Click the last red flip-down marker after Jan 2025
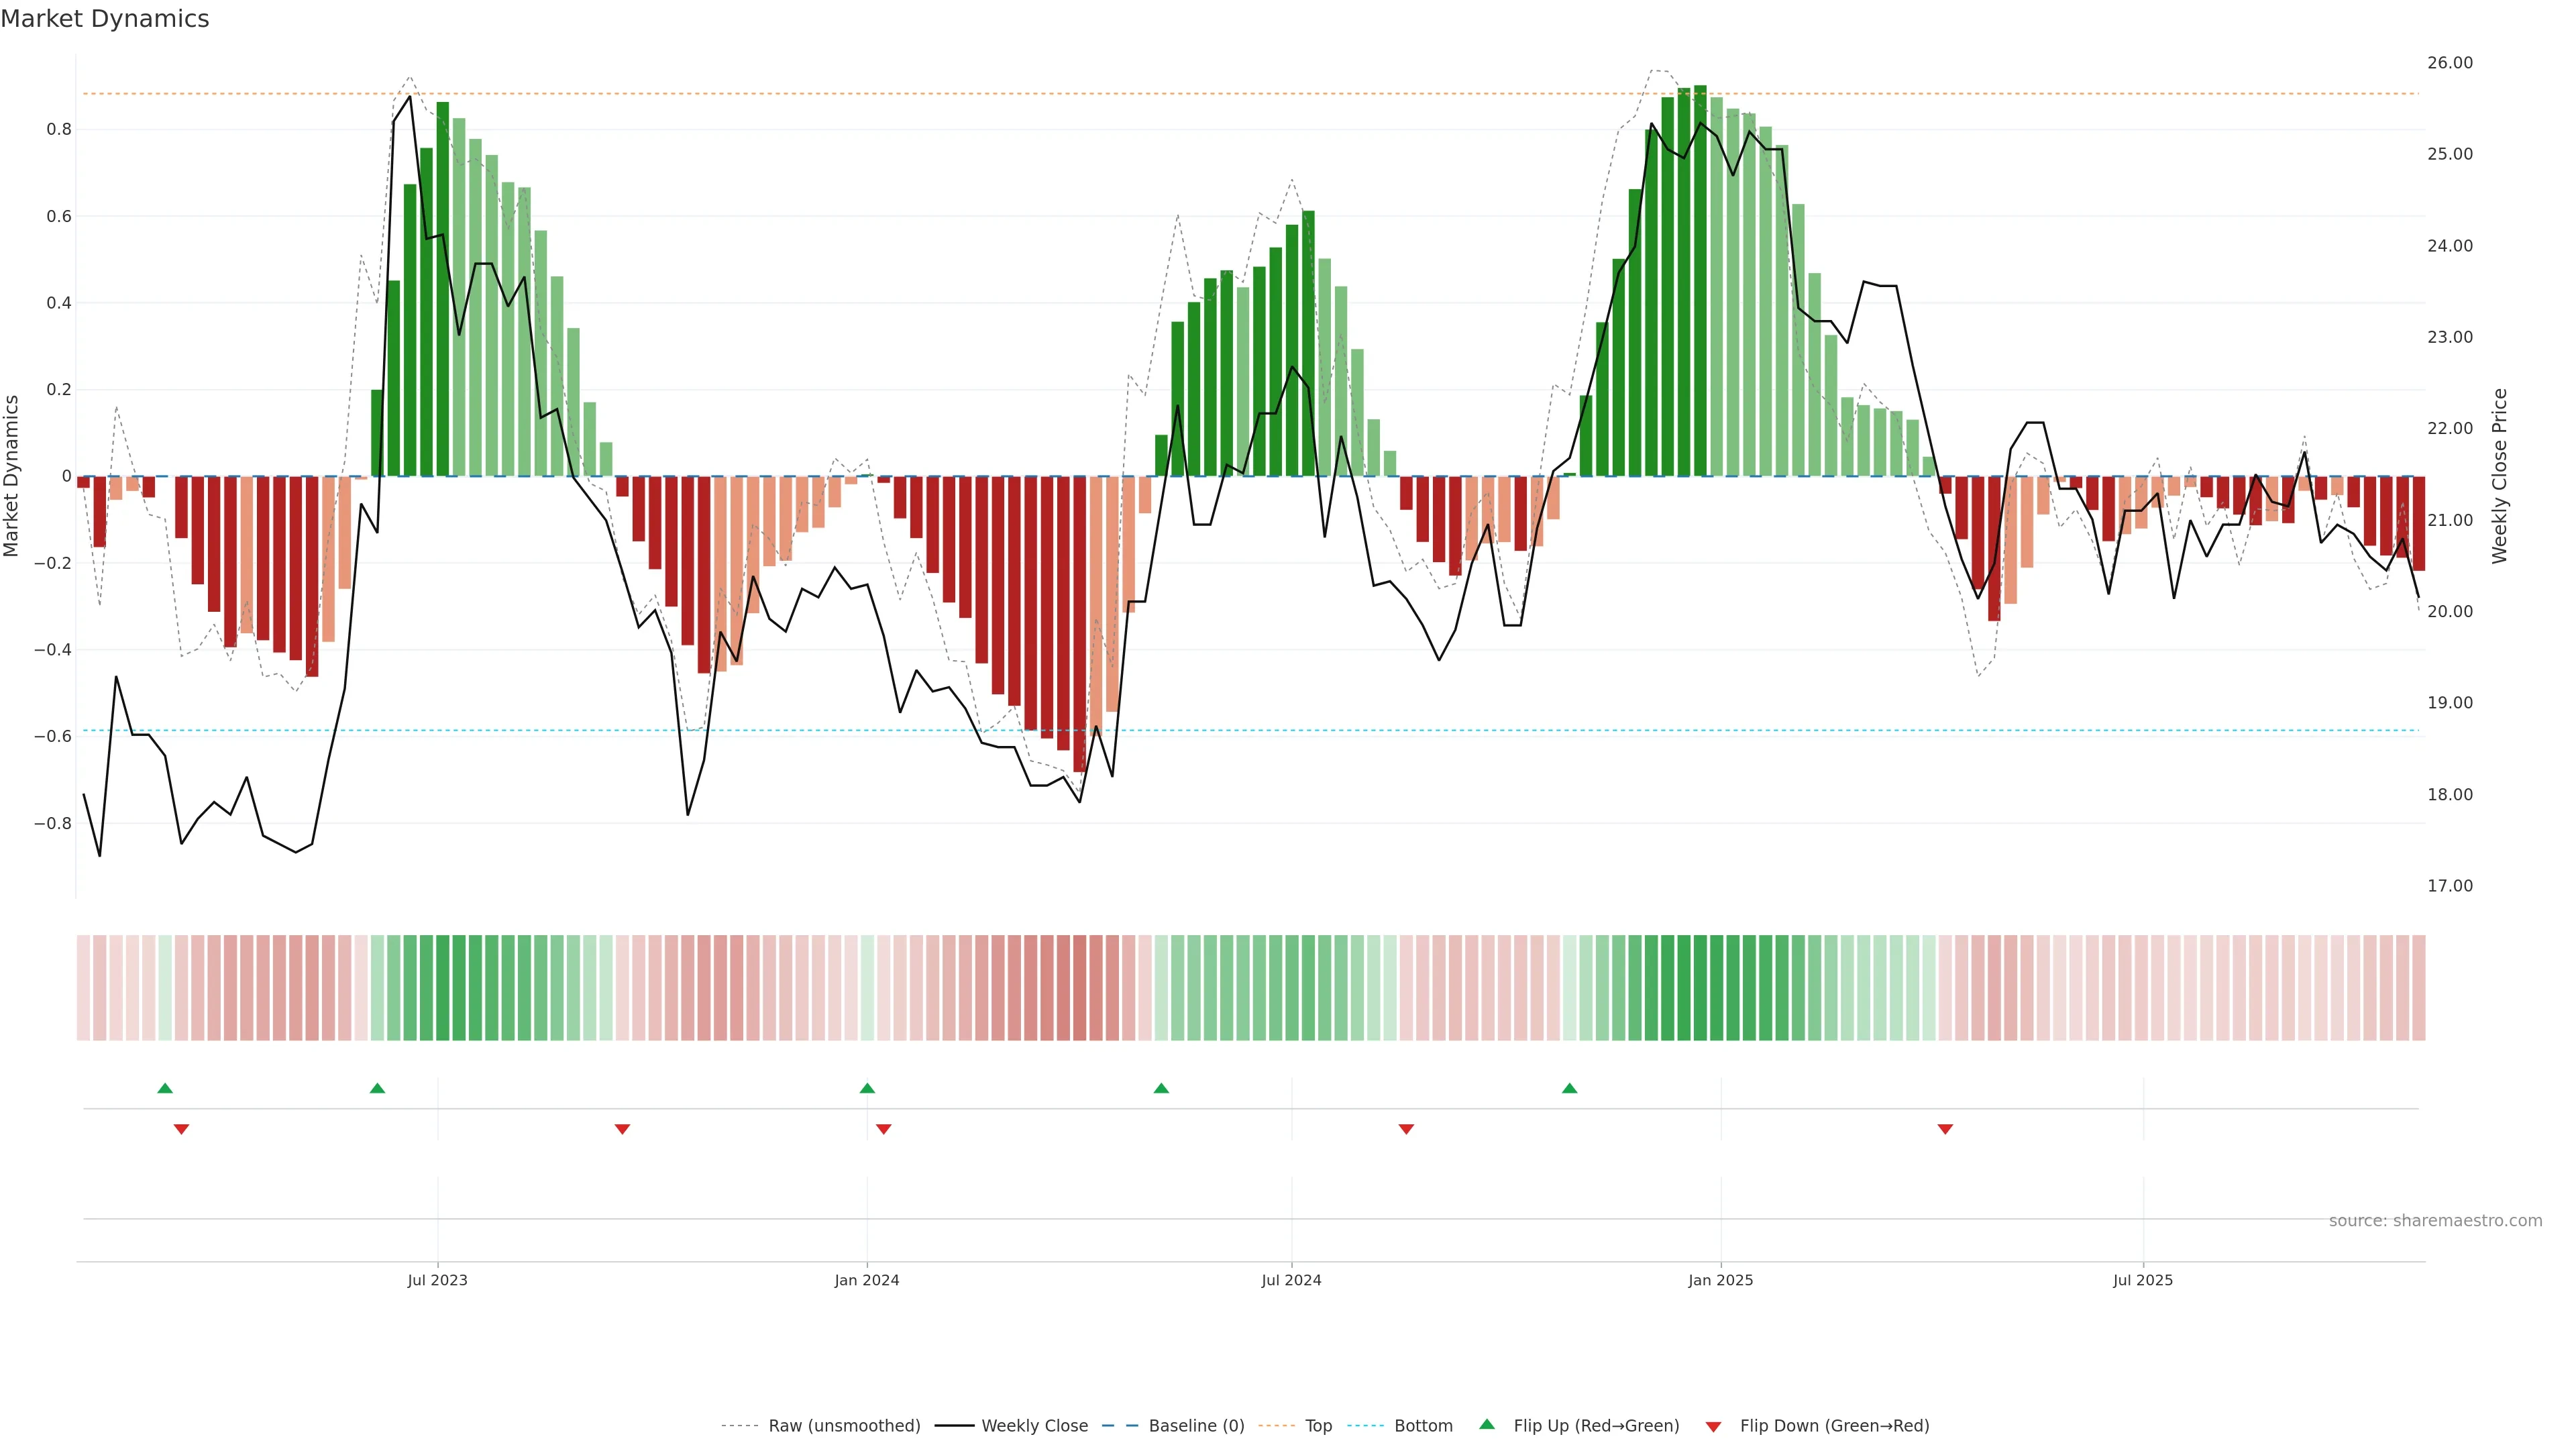This screenshot has height=1449, width=2576. 1945,1129
